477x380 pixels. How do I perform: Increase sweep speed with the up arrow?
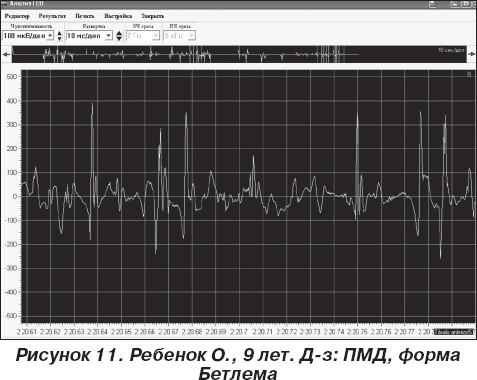pyautogui.click(x=119, y=33)
